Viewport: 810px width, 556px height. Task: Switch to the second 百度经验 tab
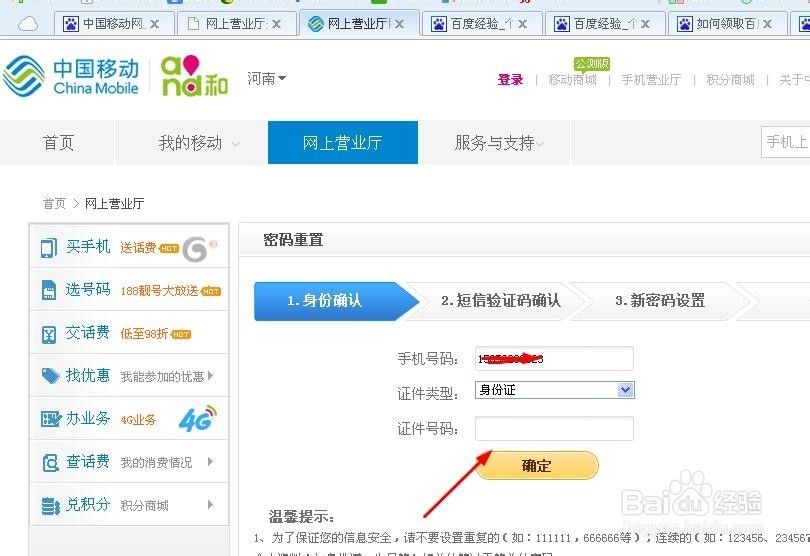[x=604, y=24]
